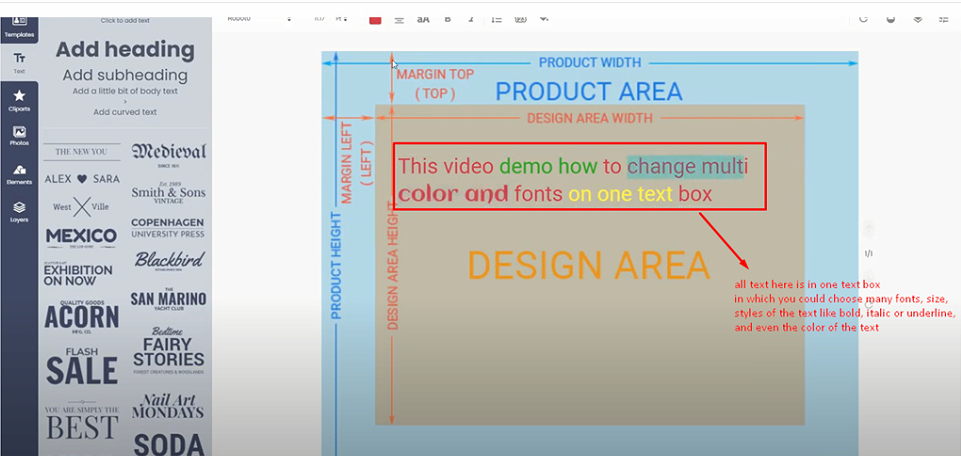
Task: Open the font family dropdown
Action: pyautogui.click(x=258, y=18)
